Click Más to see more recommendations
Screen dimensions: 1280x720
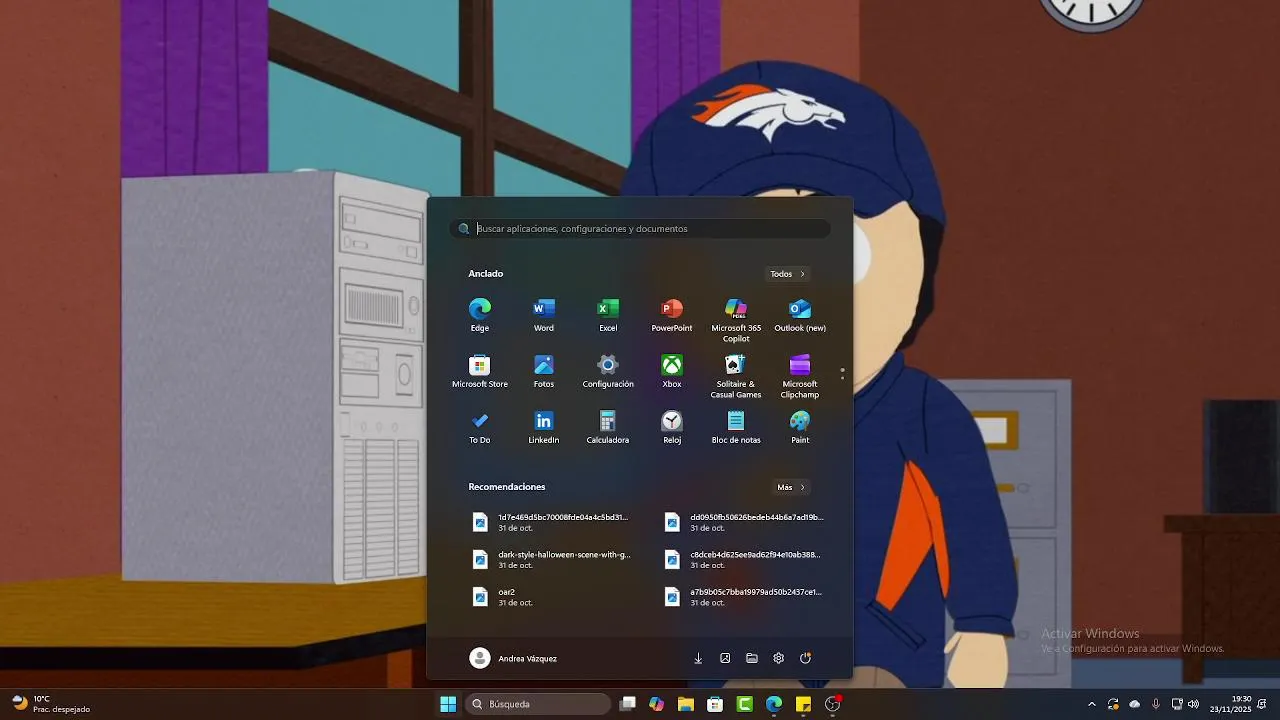pyautogui.click(x=791, y=487)
